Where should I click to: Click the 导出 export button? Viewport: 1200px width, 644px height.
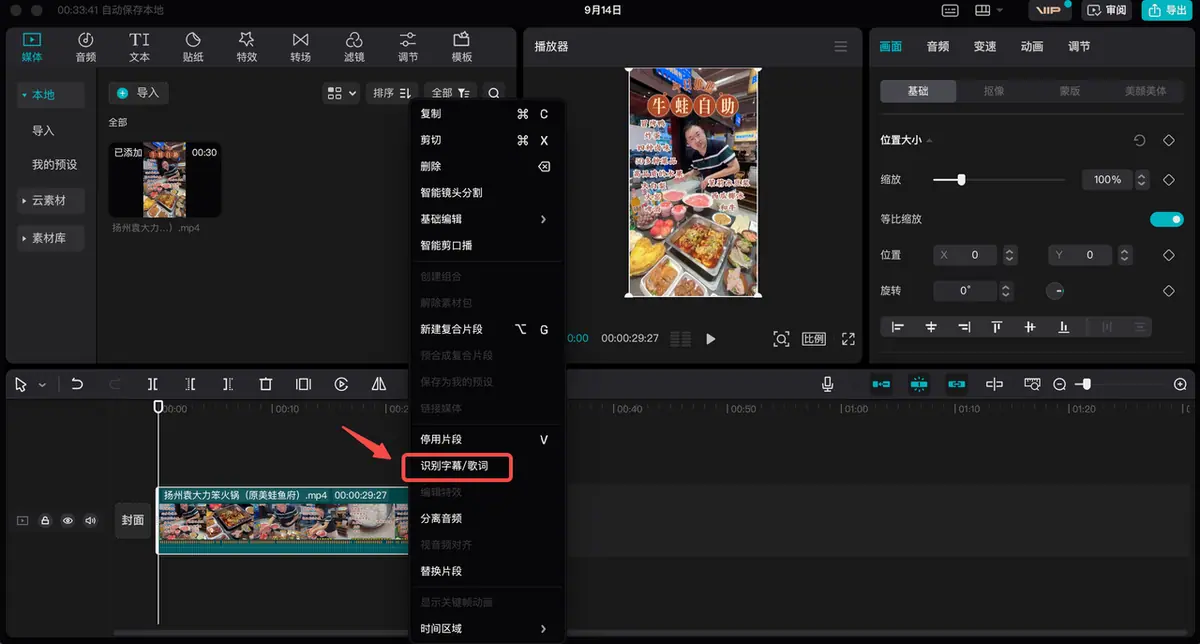(1168, 10)
